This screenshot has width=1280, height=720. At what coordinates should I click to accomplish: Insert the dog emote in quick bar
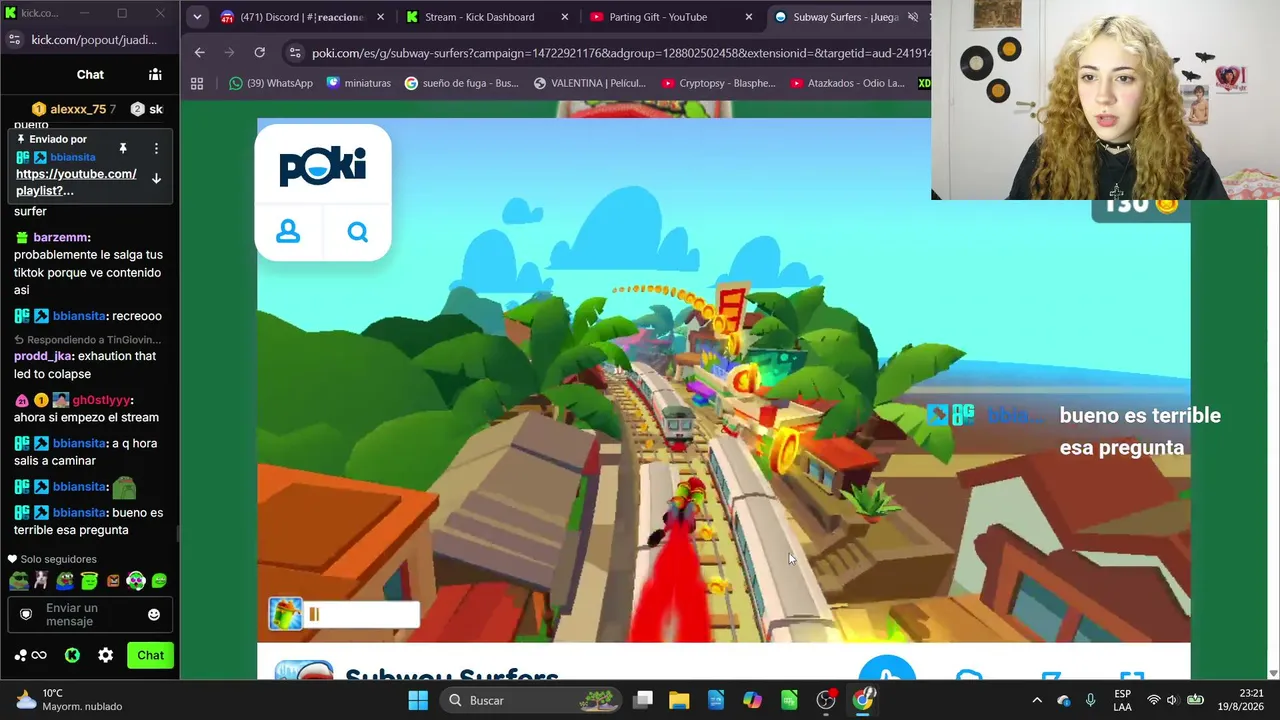point(41,580)
